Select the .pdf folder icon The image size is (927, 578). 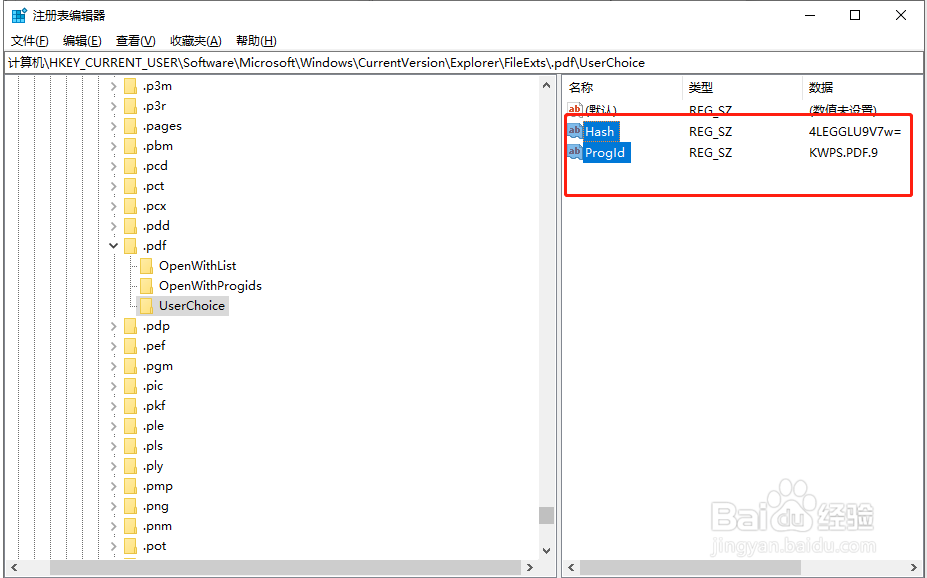(131, 246)
